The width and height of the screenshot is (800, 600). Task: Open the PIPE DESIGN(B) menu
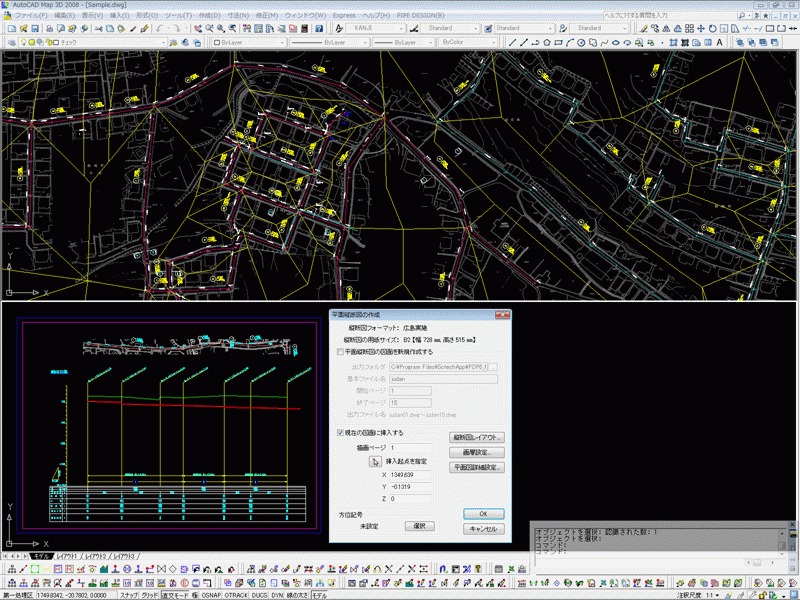point(419,17)
